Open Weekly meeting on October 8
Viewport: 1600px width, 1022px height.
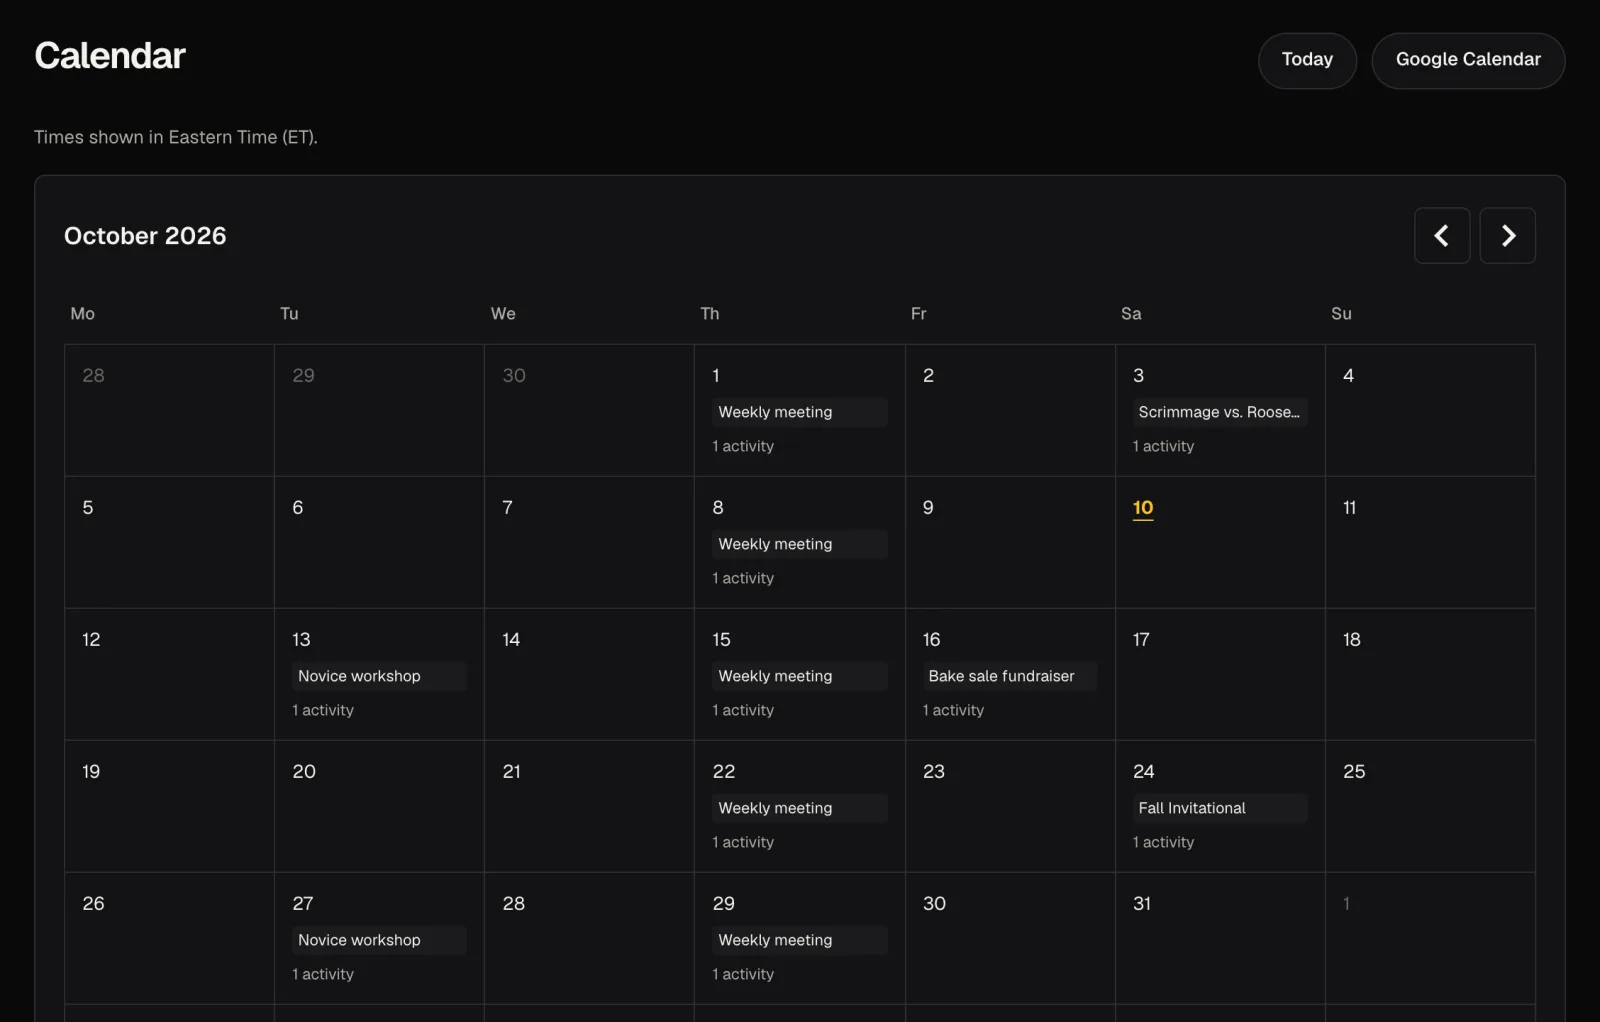tap(799, 544)
